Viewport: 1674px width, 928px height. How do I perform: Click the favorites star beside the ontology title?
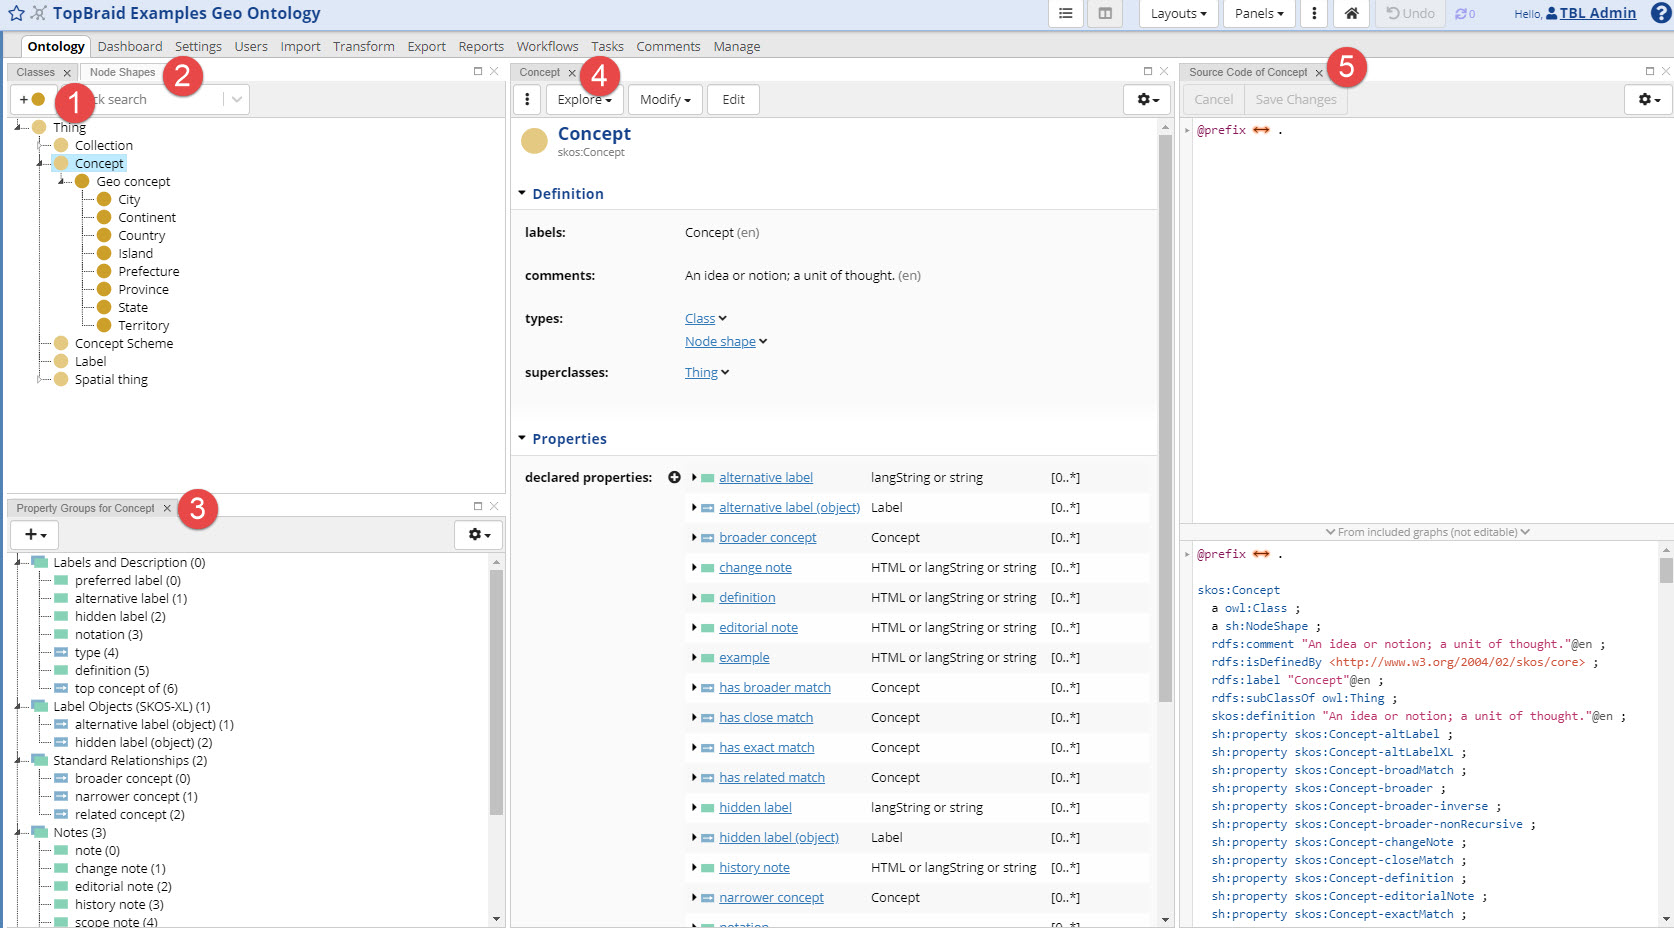(17, 13)
